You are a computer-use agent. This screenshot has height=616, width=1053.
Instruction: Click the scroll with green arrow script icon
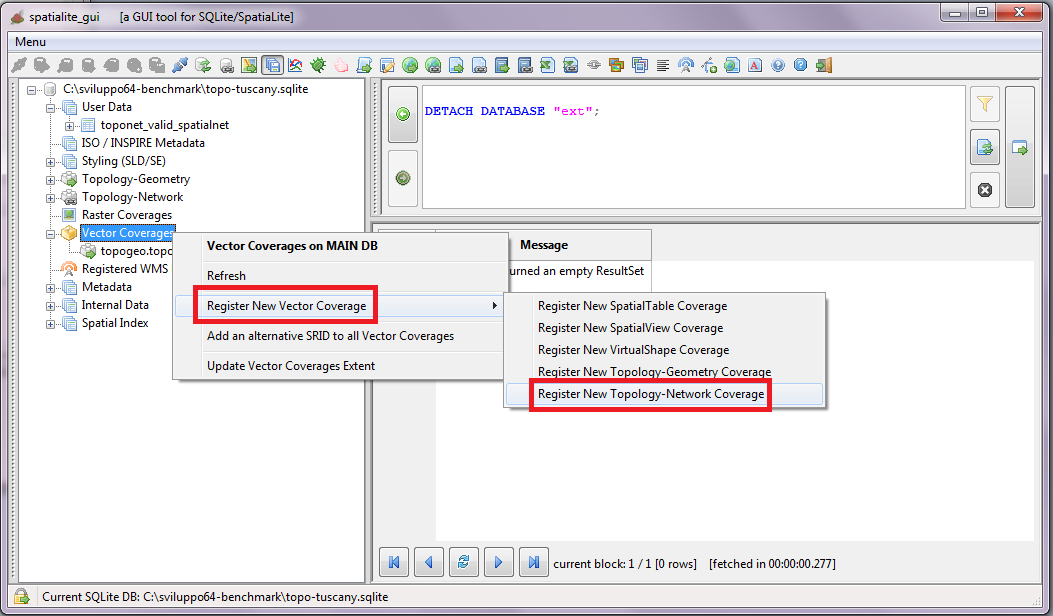click(364, 65)
